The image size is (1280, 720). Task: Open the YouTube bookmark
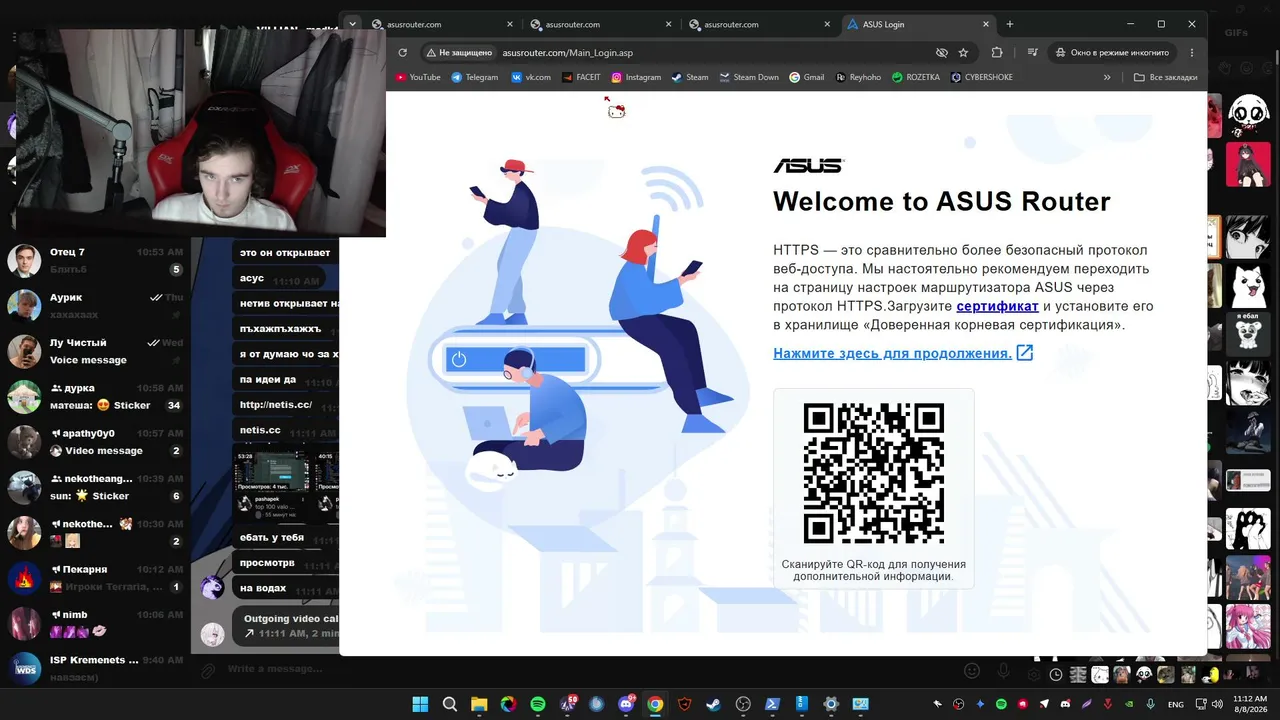coord(418,77)
